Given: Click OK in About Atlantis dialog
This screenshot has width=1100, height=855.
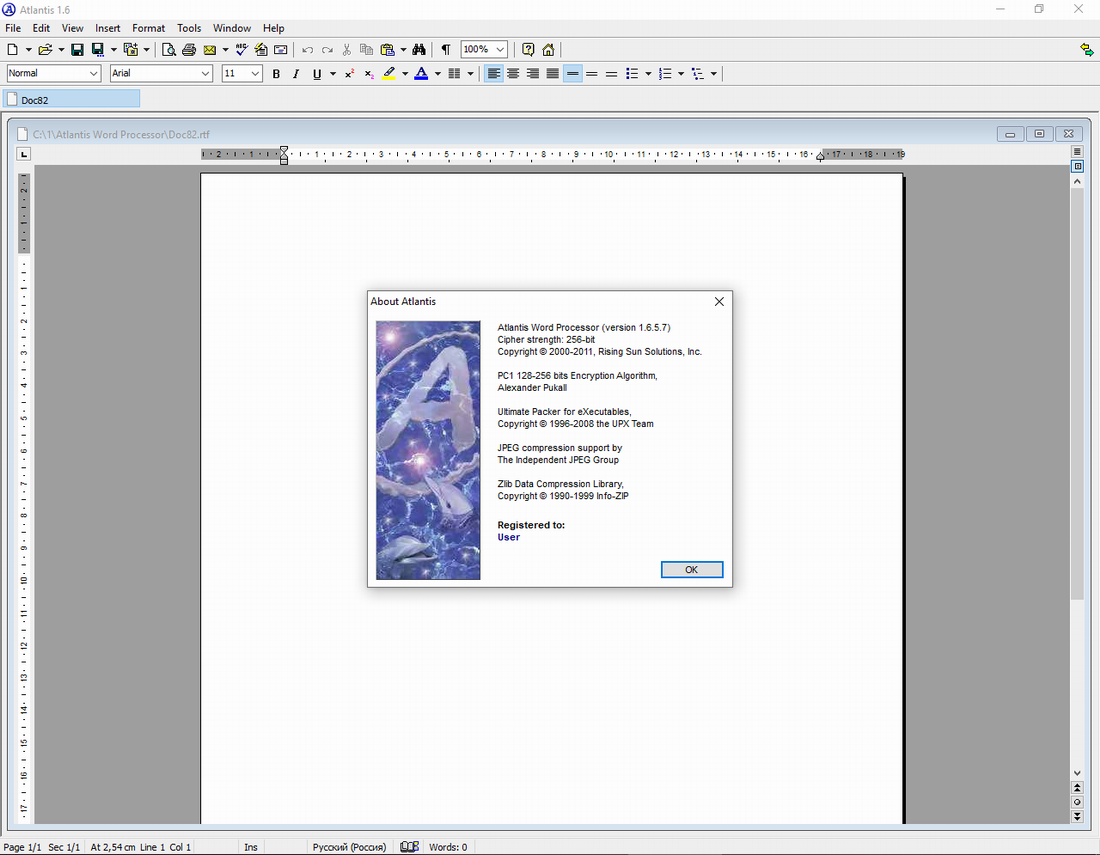Looking at the screenshot, I should [692, 570].
